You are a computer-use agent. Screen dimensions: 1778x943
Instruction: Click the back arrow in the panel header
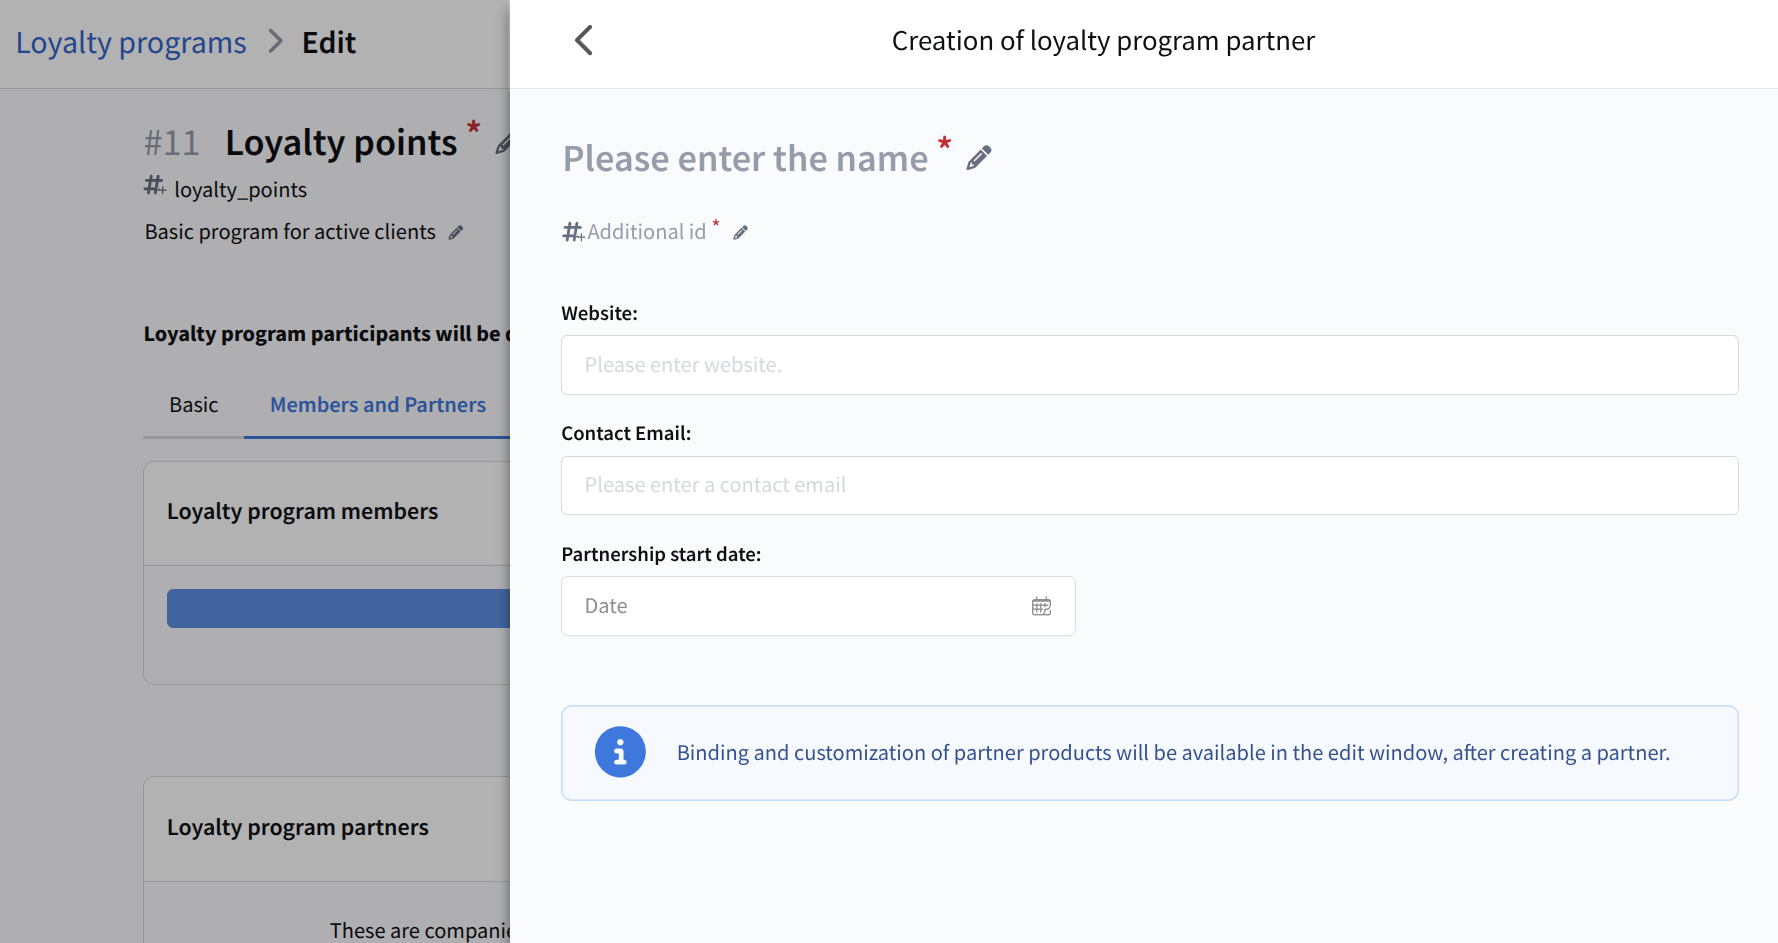pyautogui.click(x=584, y=41)
